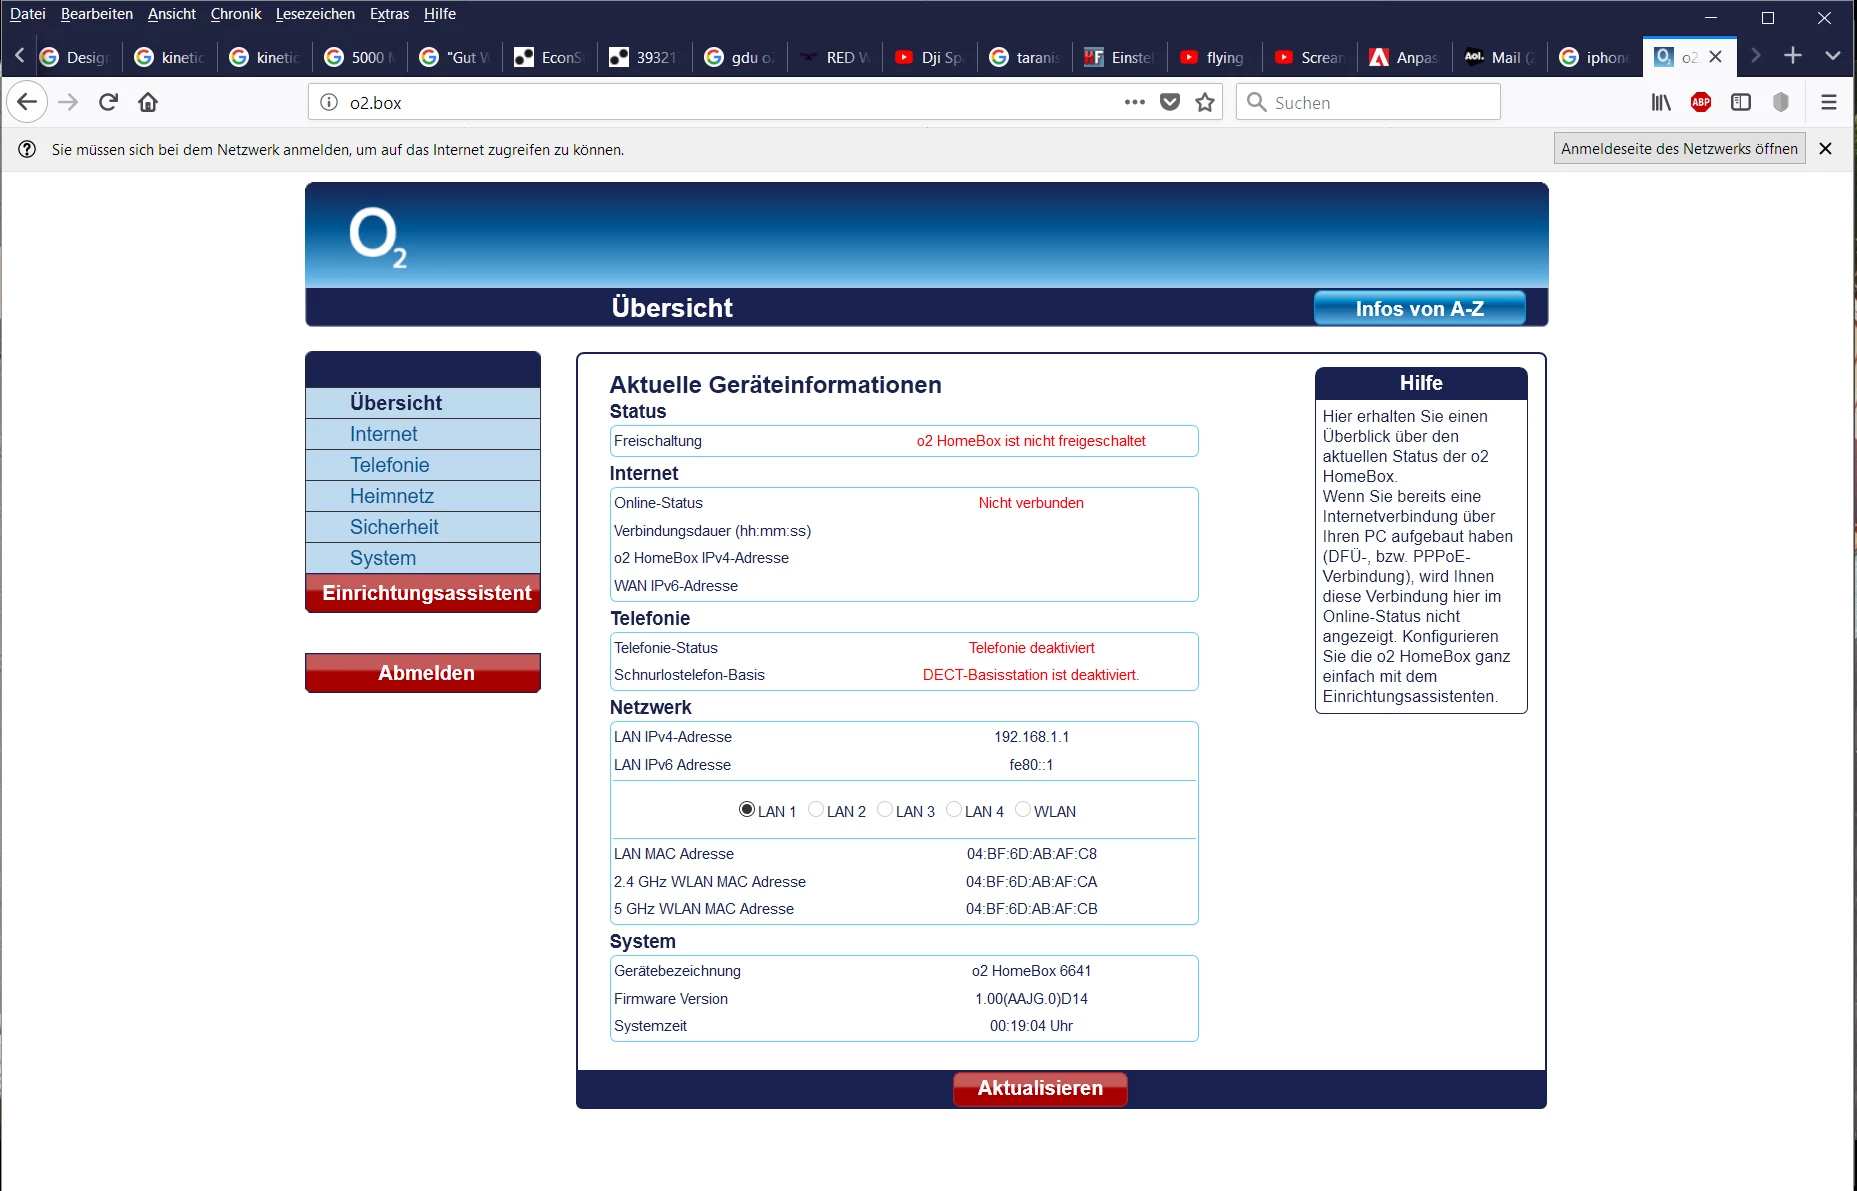Go back with the browser back arrow
Screen dimensions: 1857x1191
pyautogui.click(x=27, y=102)
